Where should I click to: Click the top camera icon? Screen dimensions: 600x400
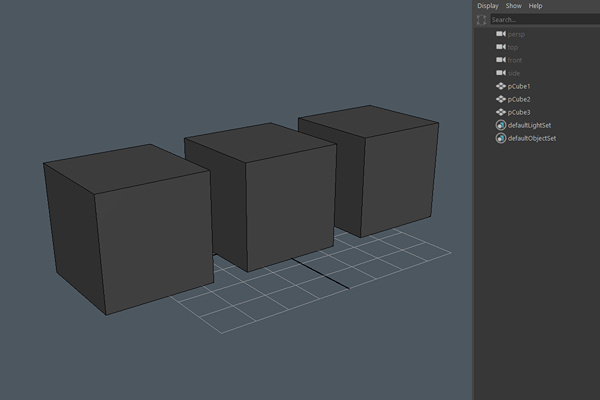coord(500,47)
